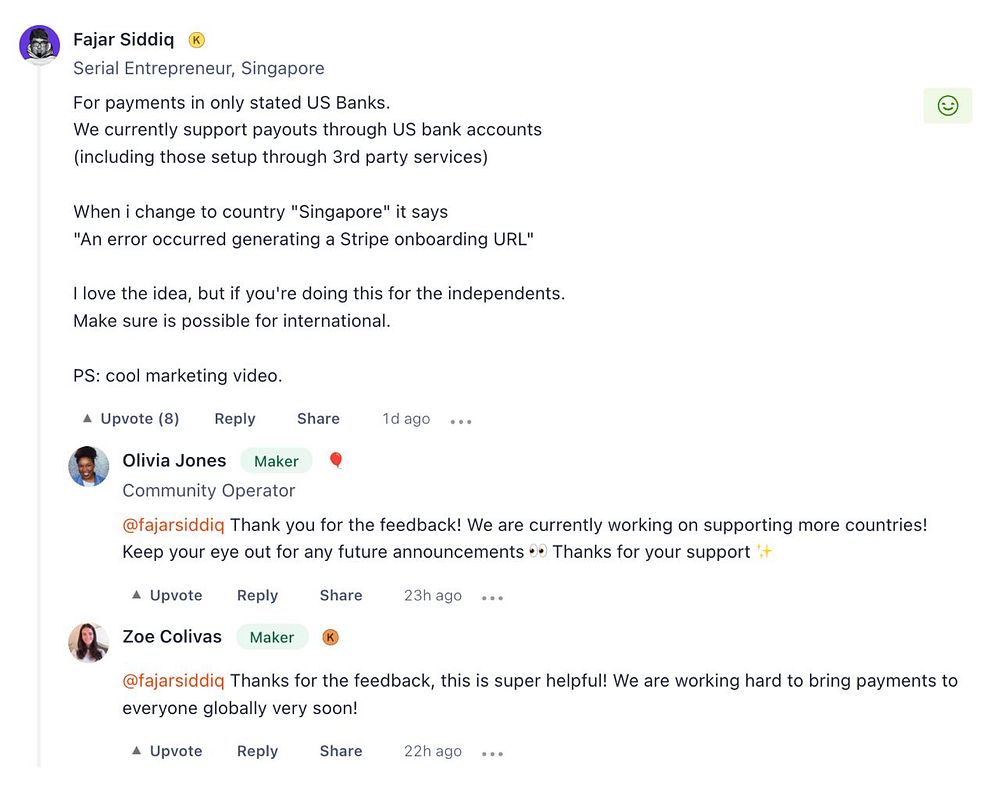Click the red balloon badge beside Olivia Jones
Screen dimensions: 1000x794
(336, 460)
